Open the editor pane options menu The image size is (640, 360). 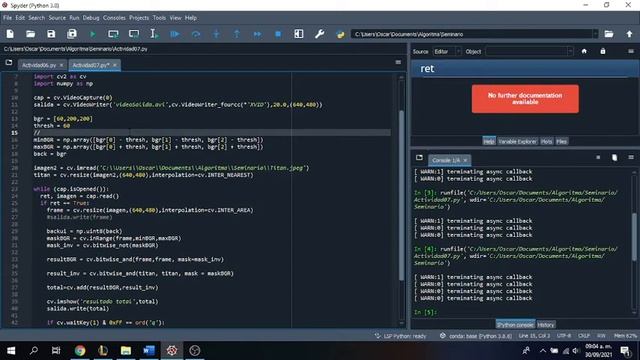click(x=398, y=62)
